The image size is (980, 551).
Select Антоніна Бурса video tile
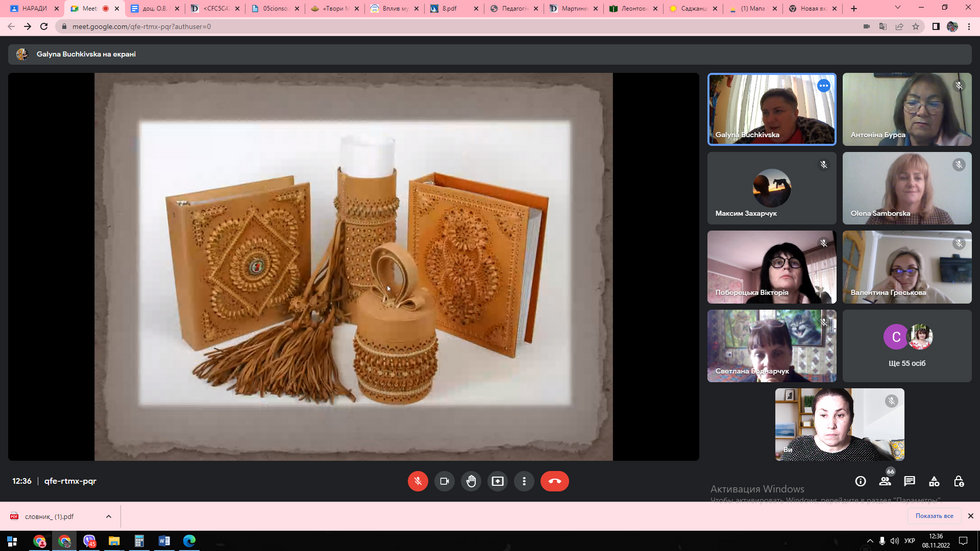907,109
